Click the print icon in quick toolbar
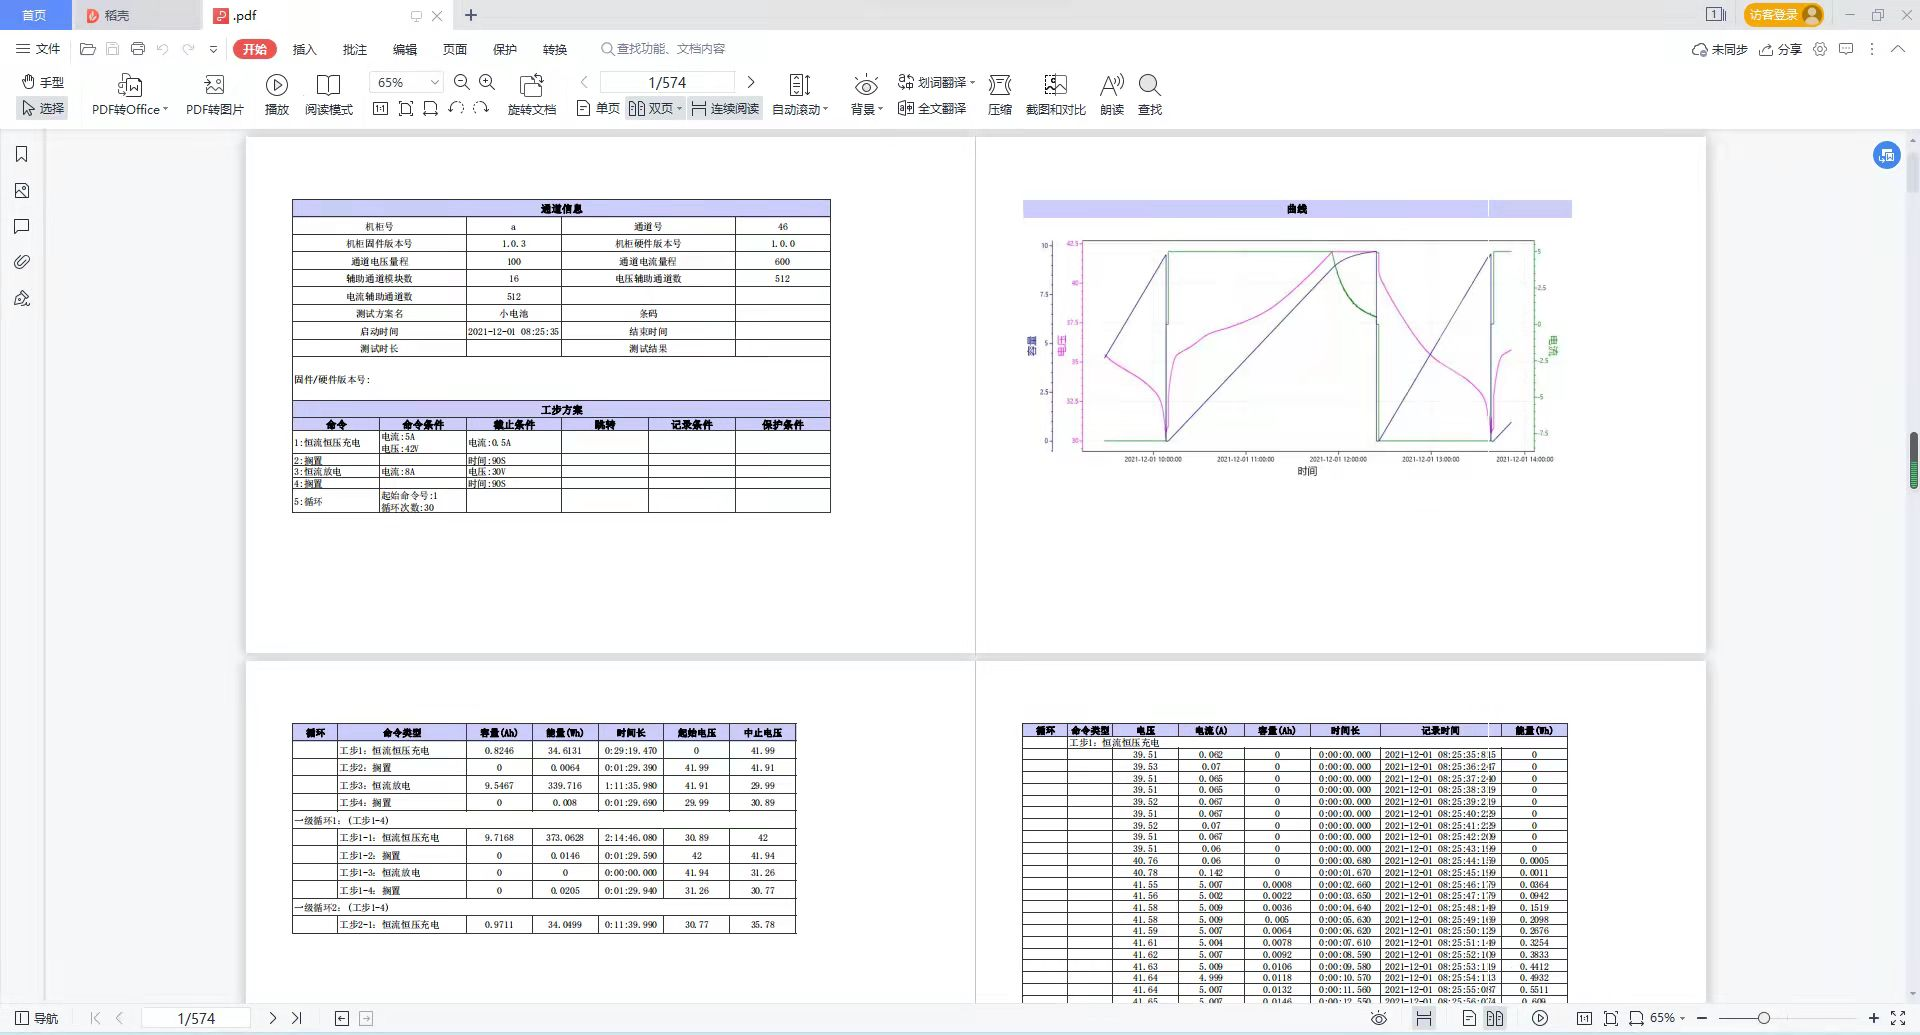This screenshot has height=1035, width=1920. click(x=138, y=49)
